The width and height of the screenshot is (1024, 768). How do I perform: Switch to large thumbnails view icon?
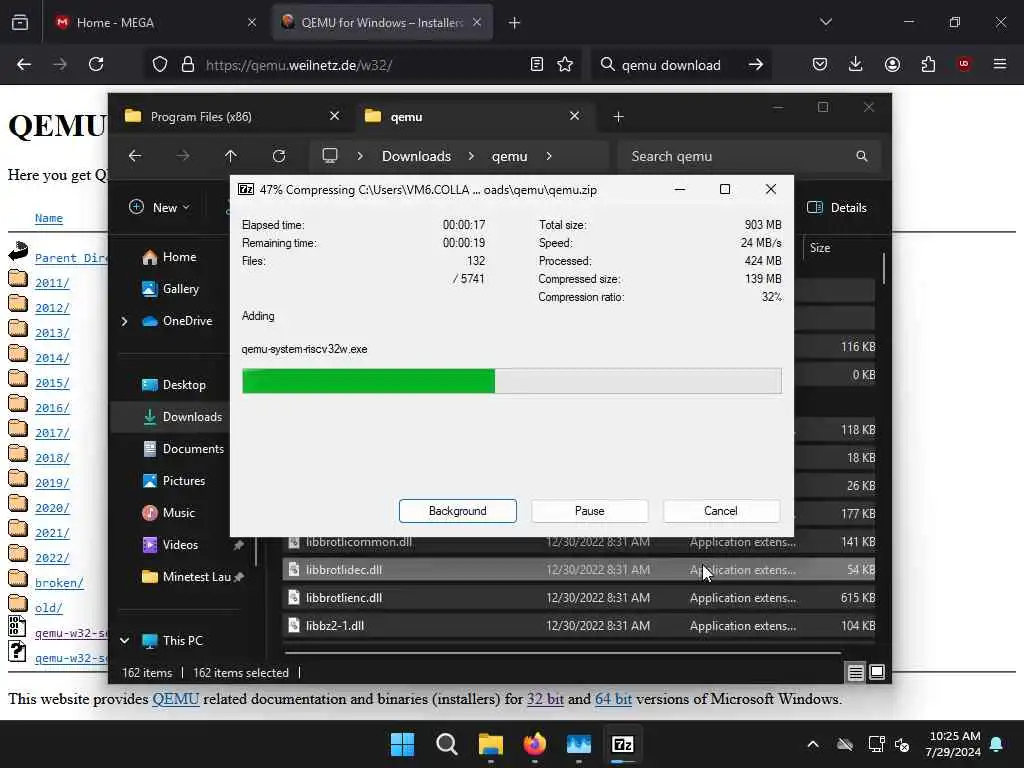(877, 672)
